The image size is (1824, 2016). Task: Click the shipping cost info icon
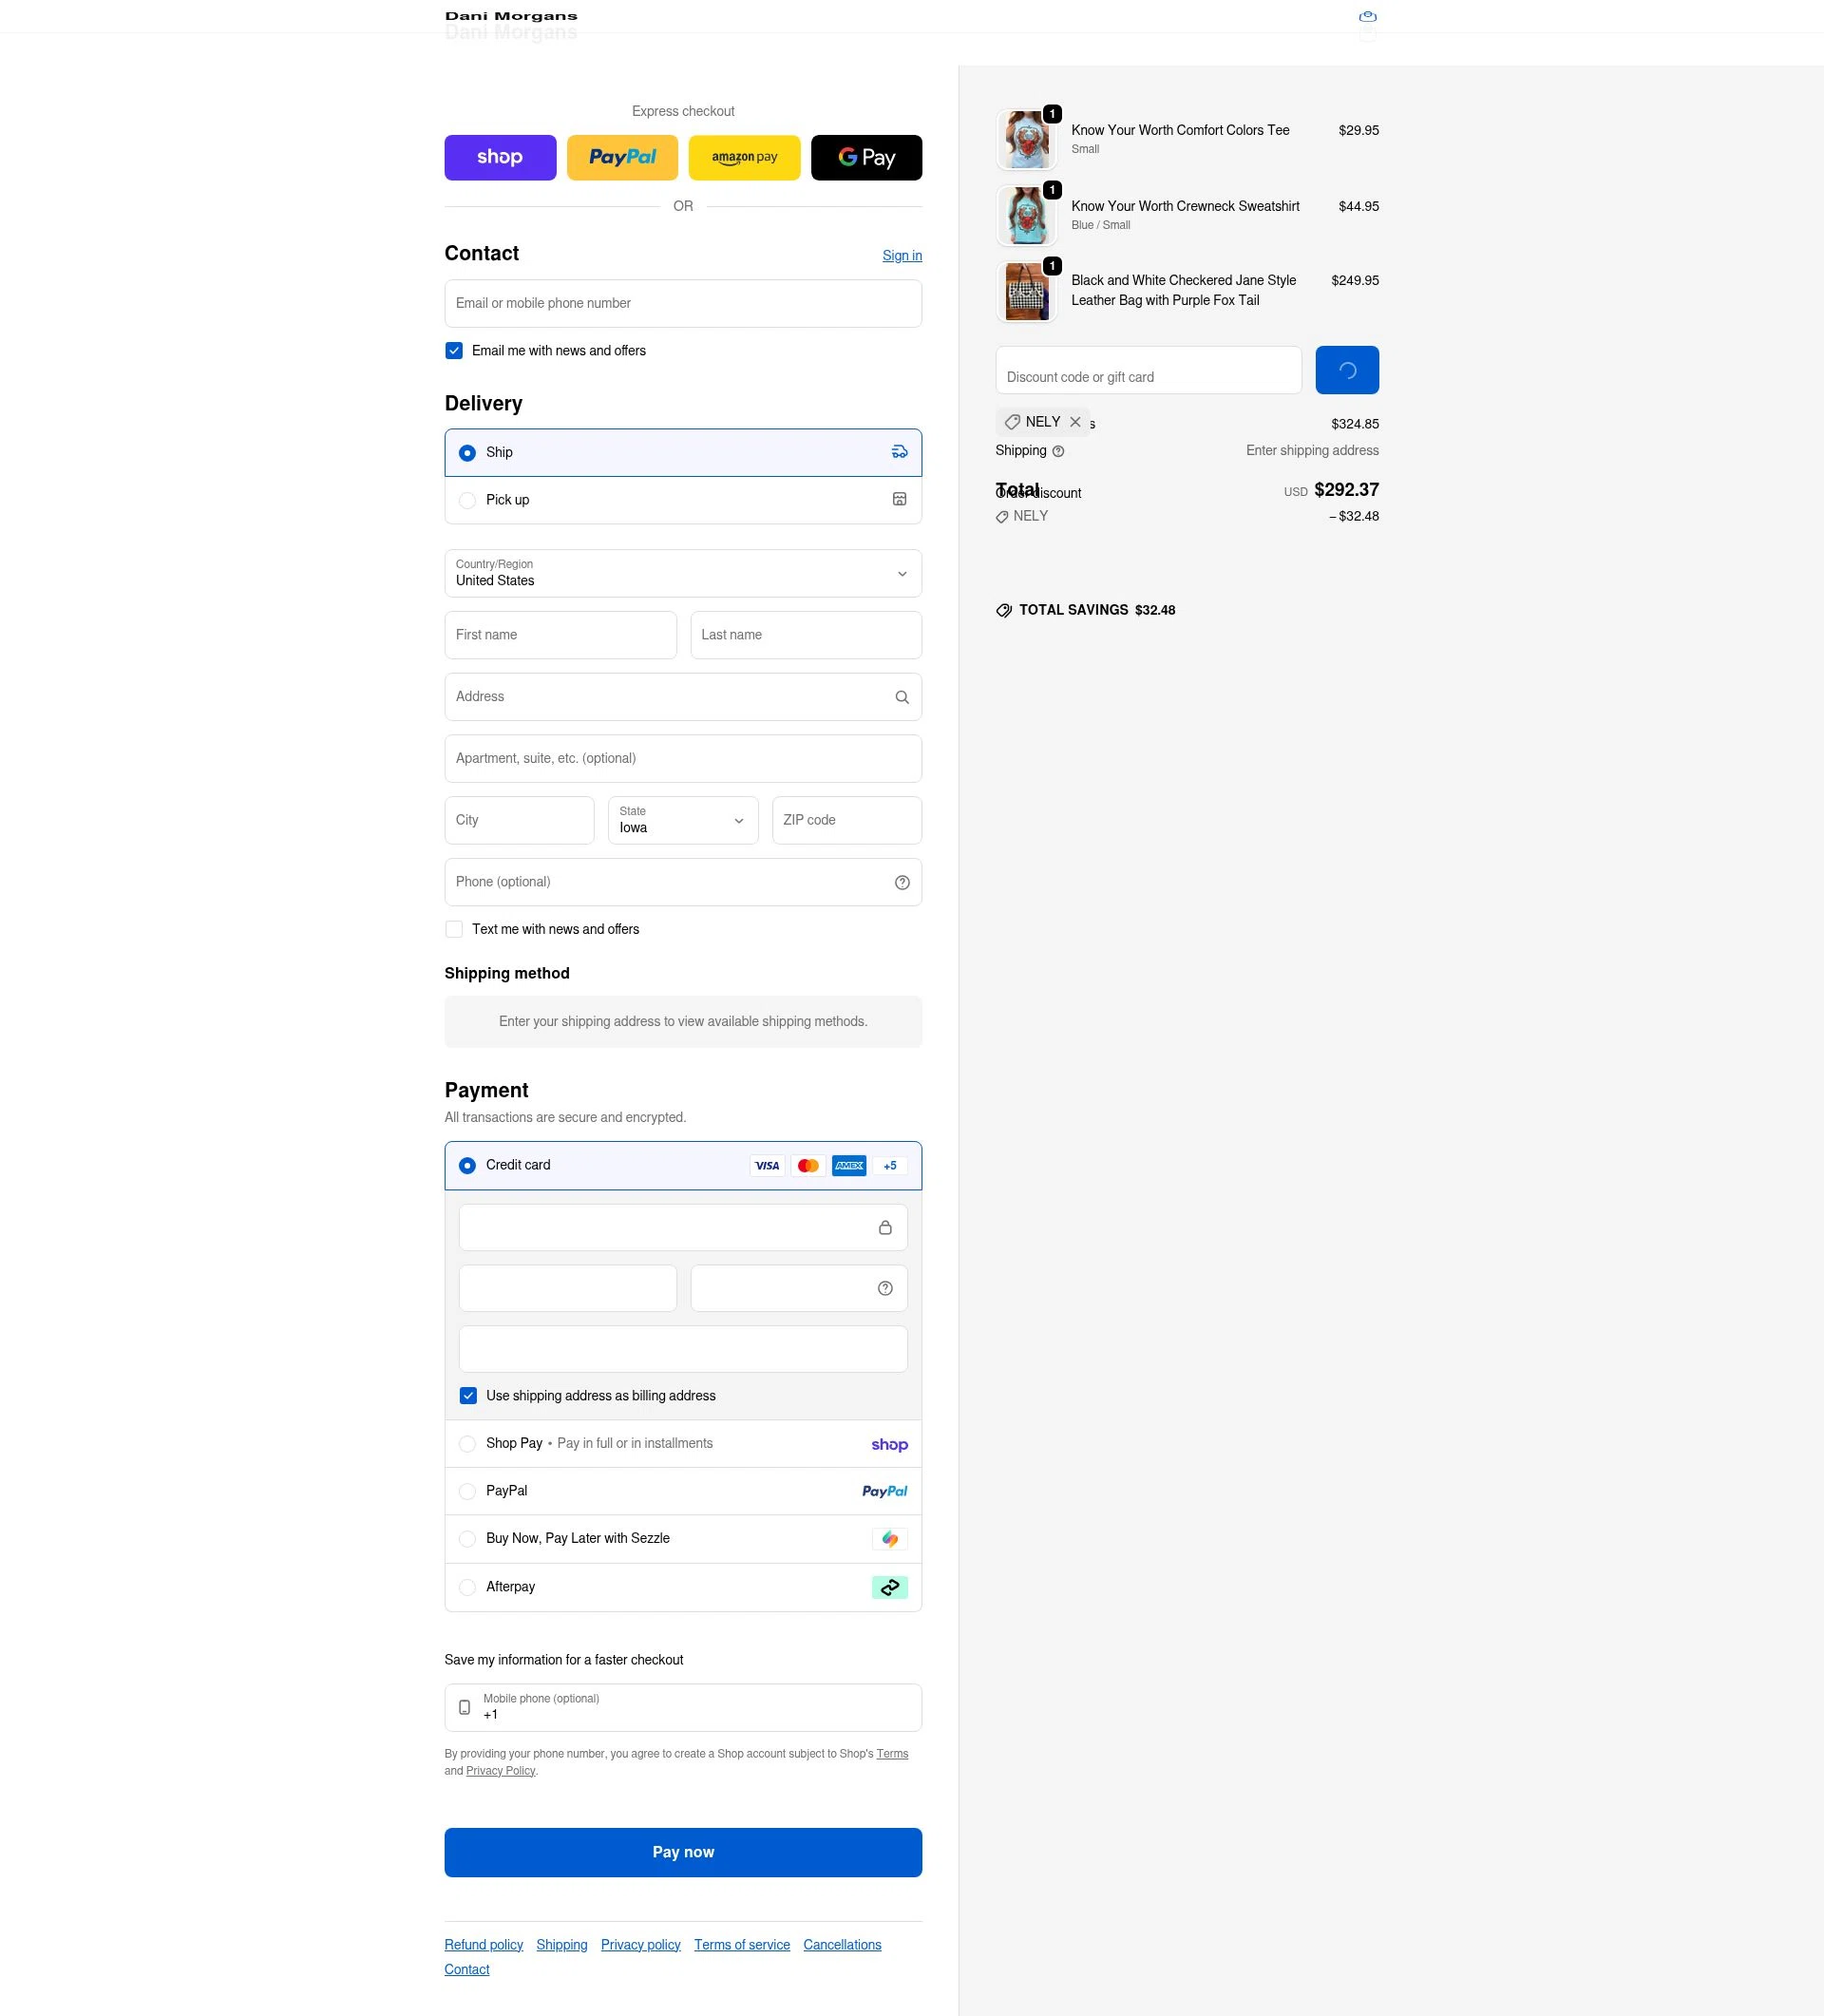pos(1059,451)
